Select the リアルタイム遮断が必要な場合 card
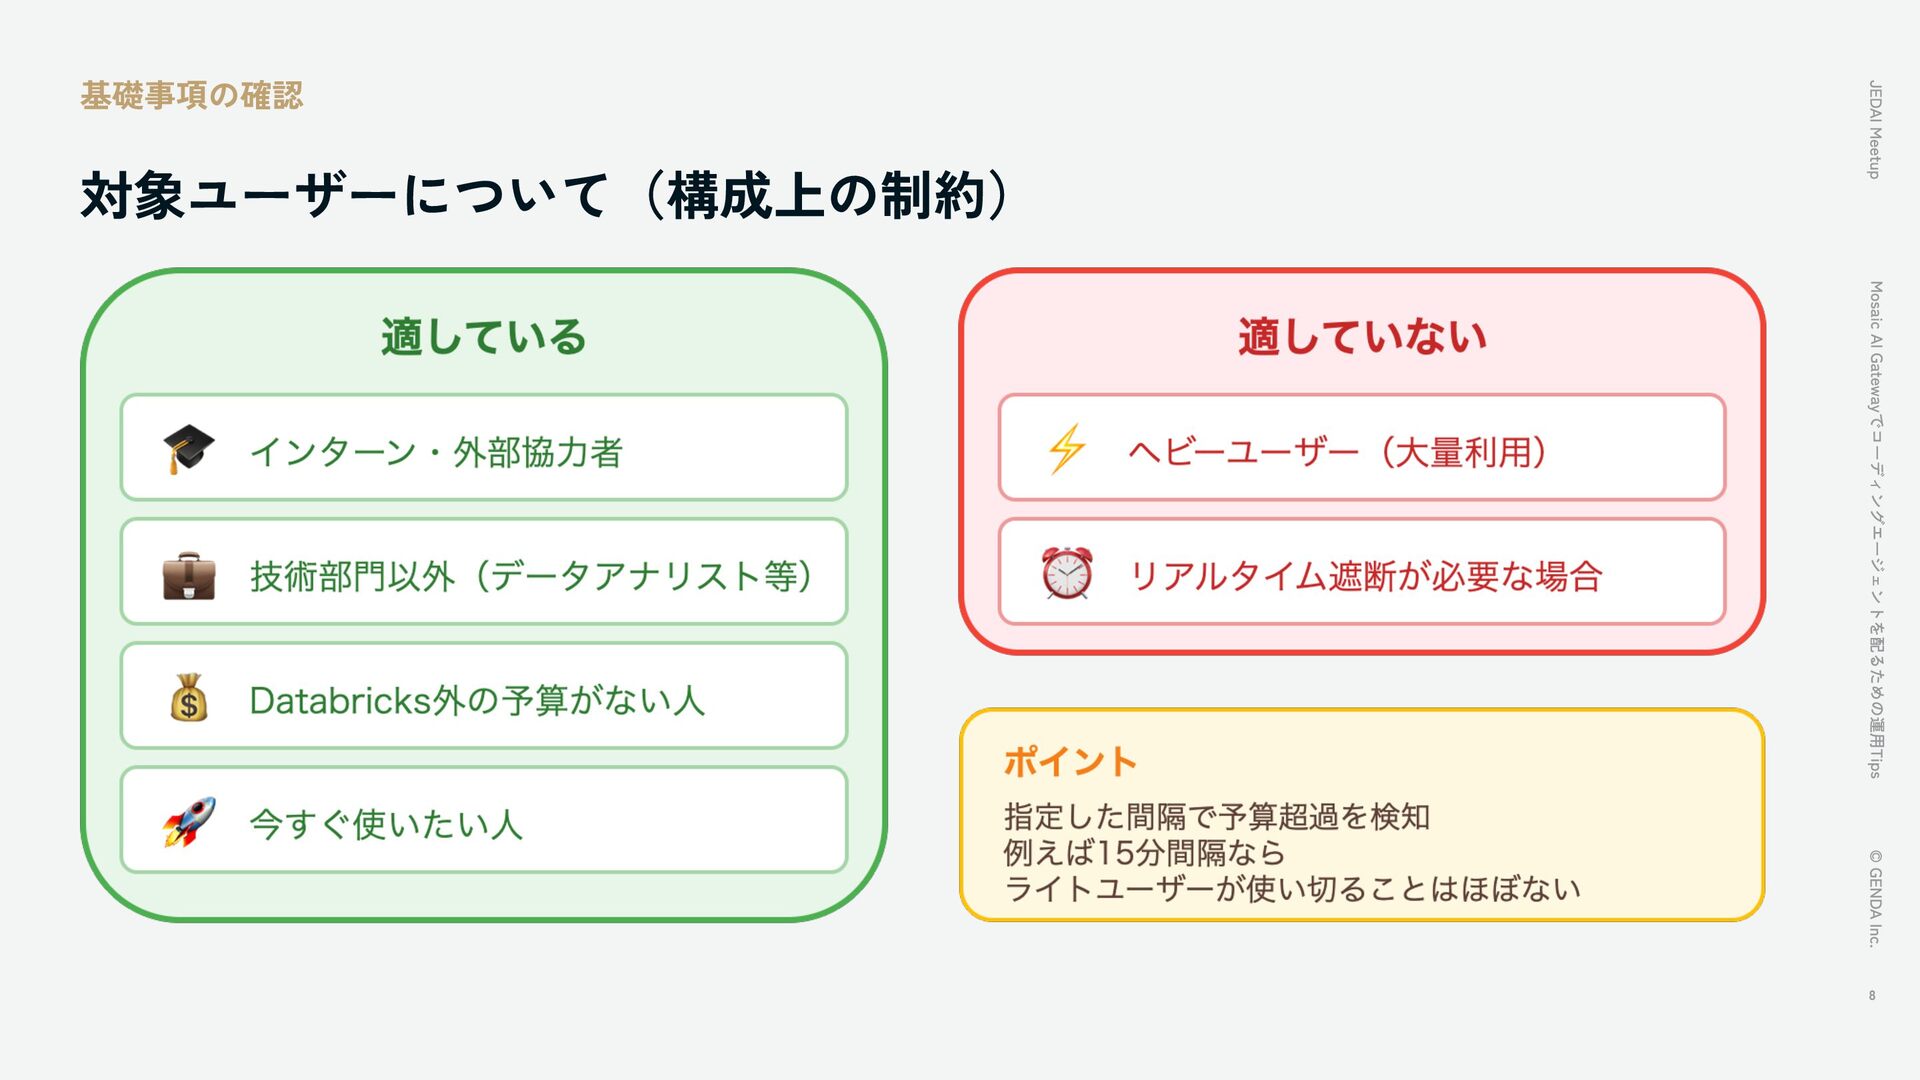This screenshot has width=1920, height=1080. [x=1362, y=572]
